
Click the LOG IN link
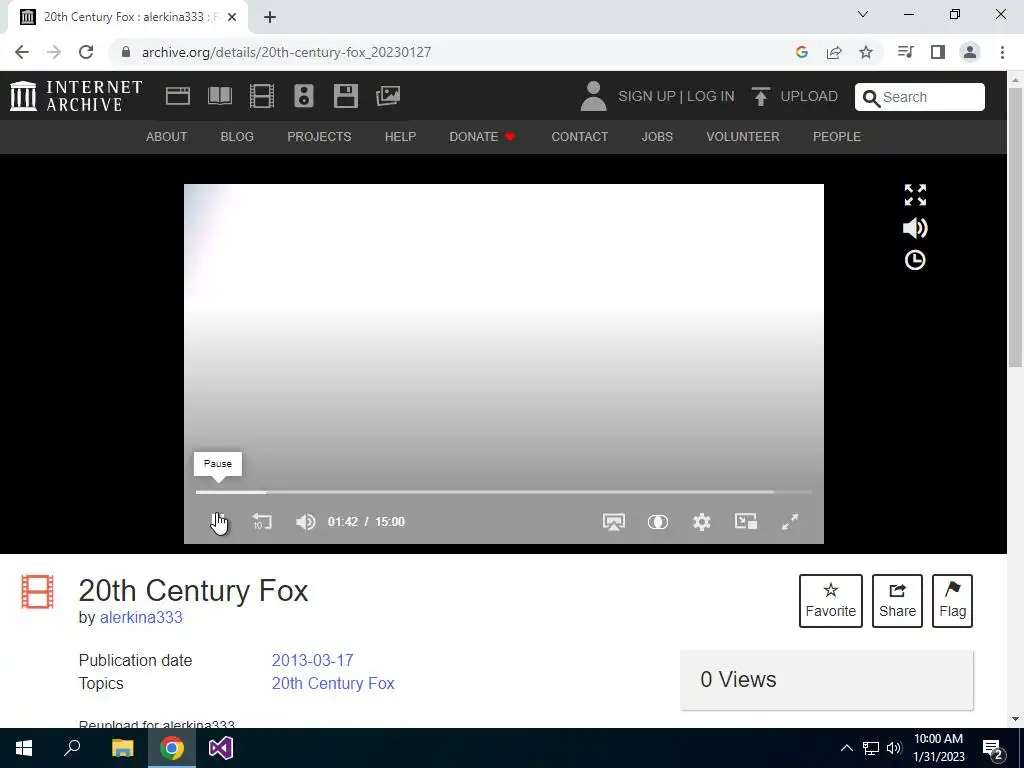tap(711, 96)
